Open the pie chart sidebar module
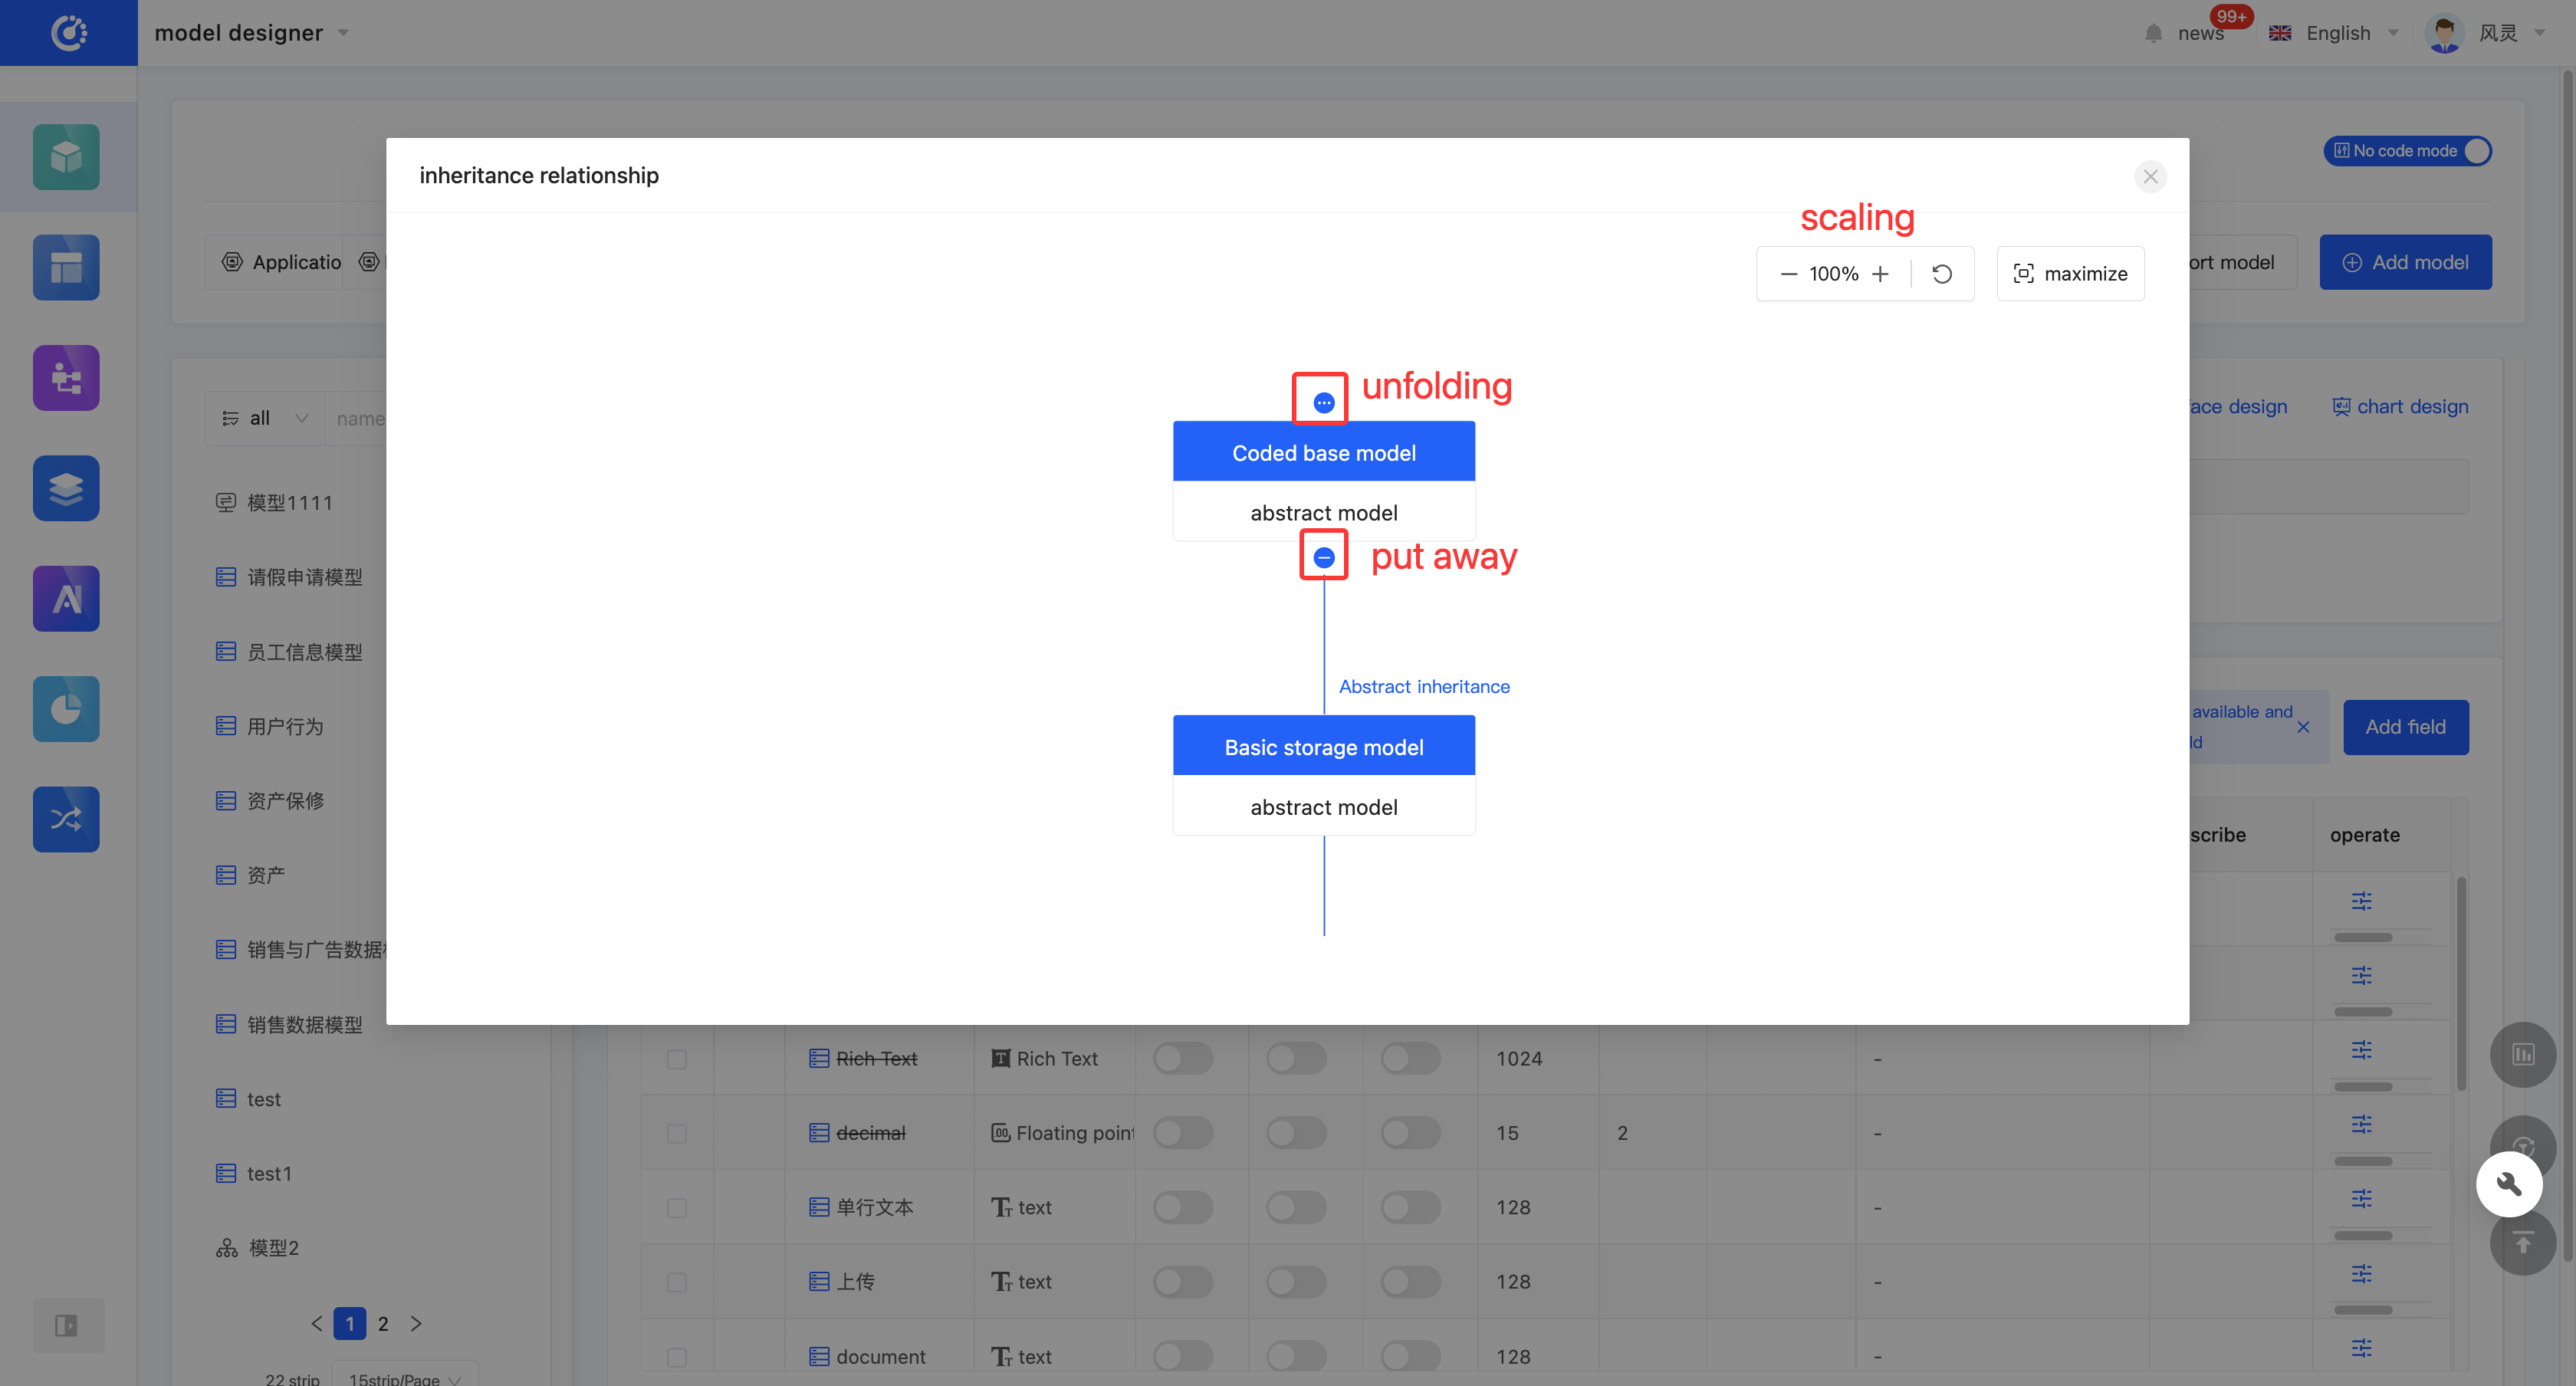2576x1386 pixels. click(66, 709)
